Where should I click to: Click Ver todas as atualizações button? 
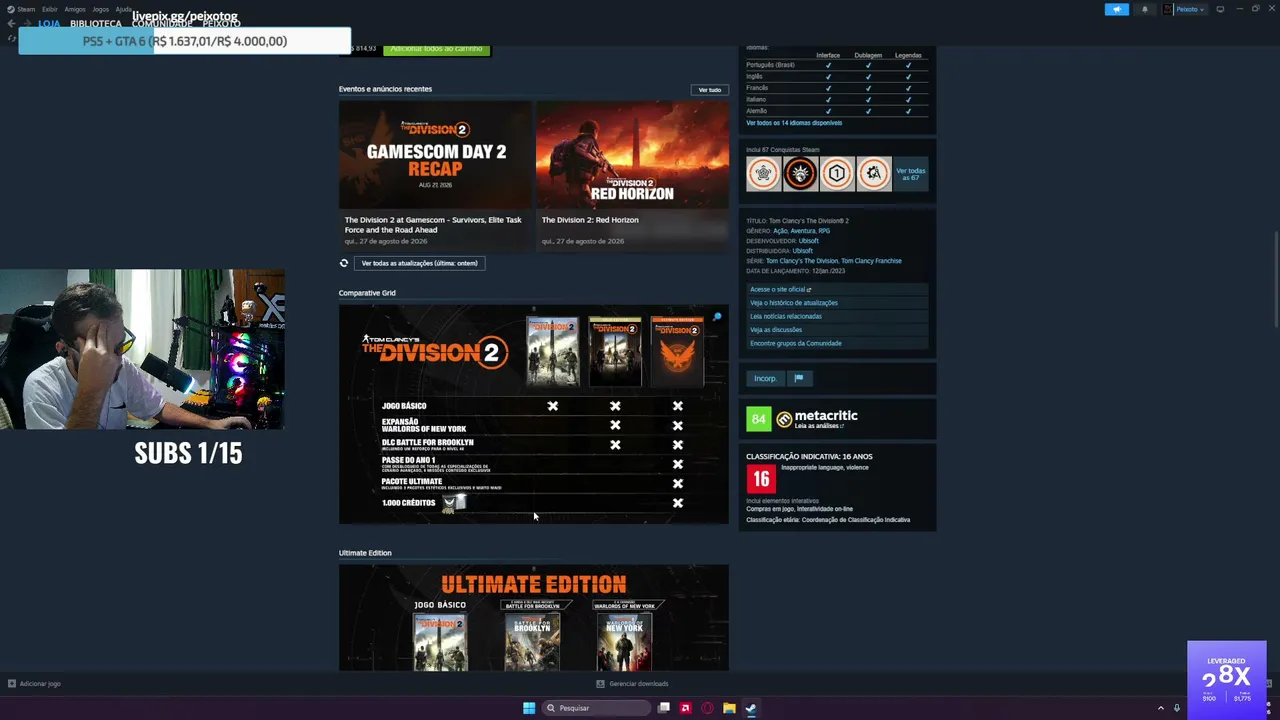coord(420,263)
